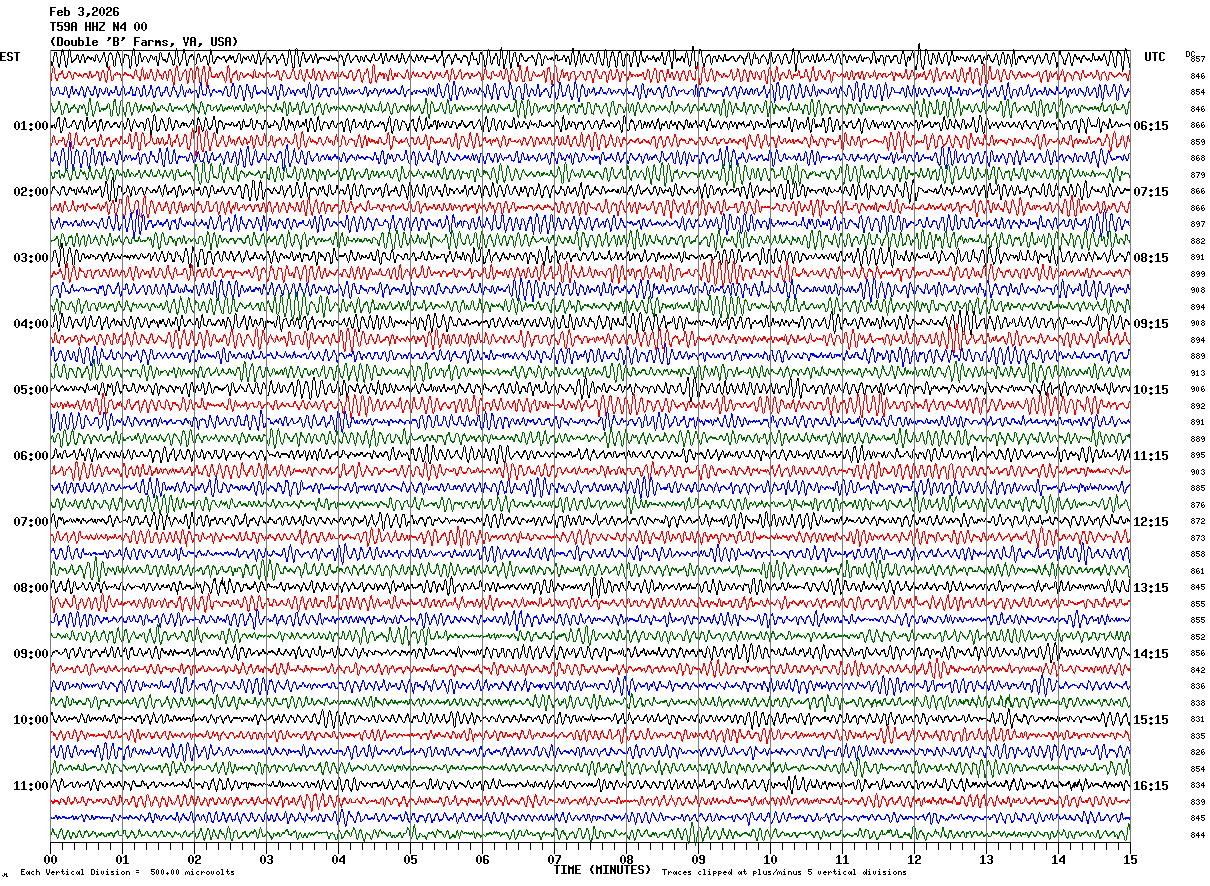Click the "13:15" UTC time label
Image resolution: width=1210 pixels, height=886 pixels.
pos(1151,588)
